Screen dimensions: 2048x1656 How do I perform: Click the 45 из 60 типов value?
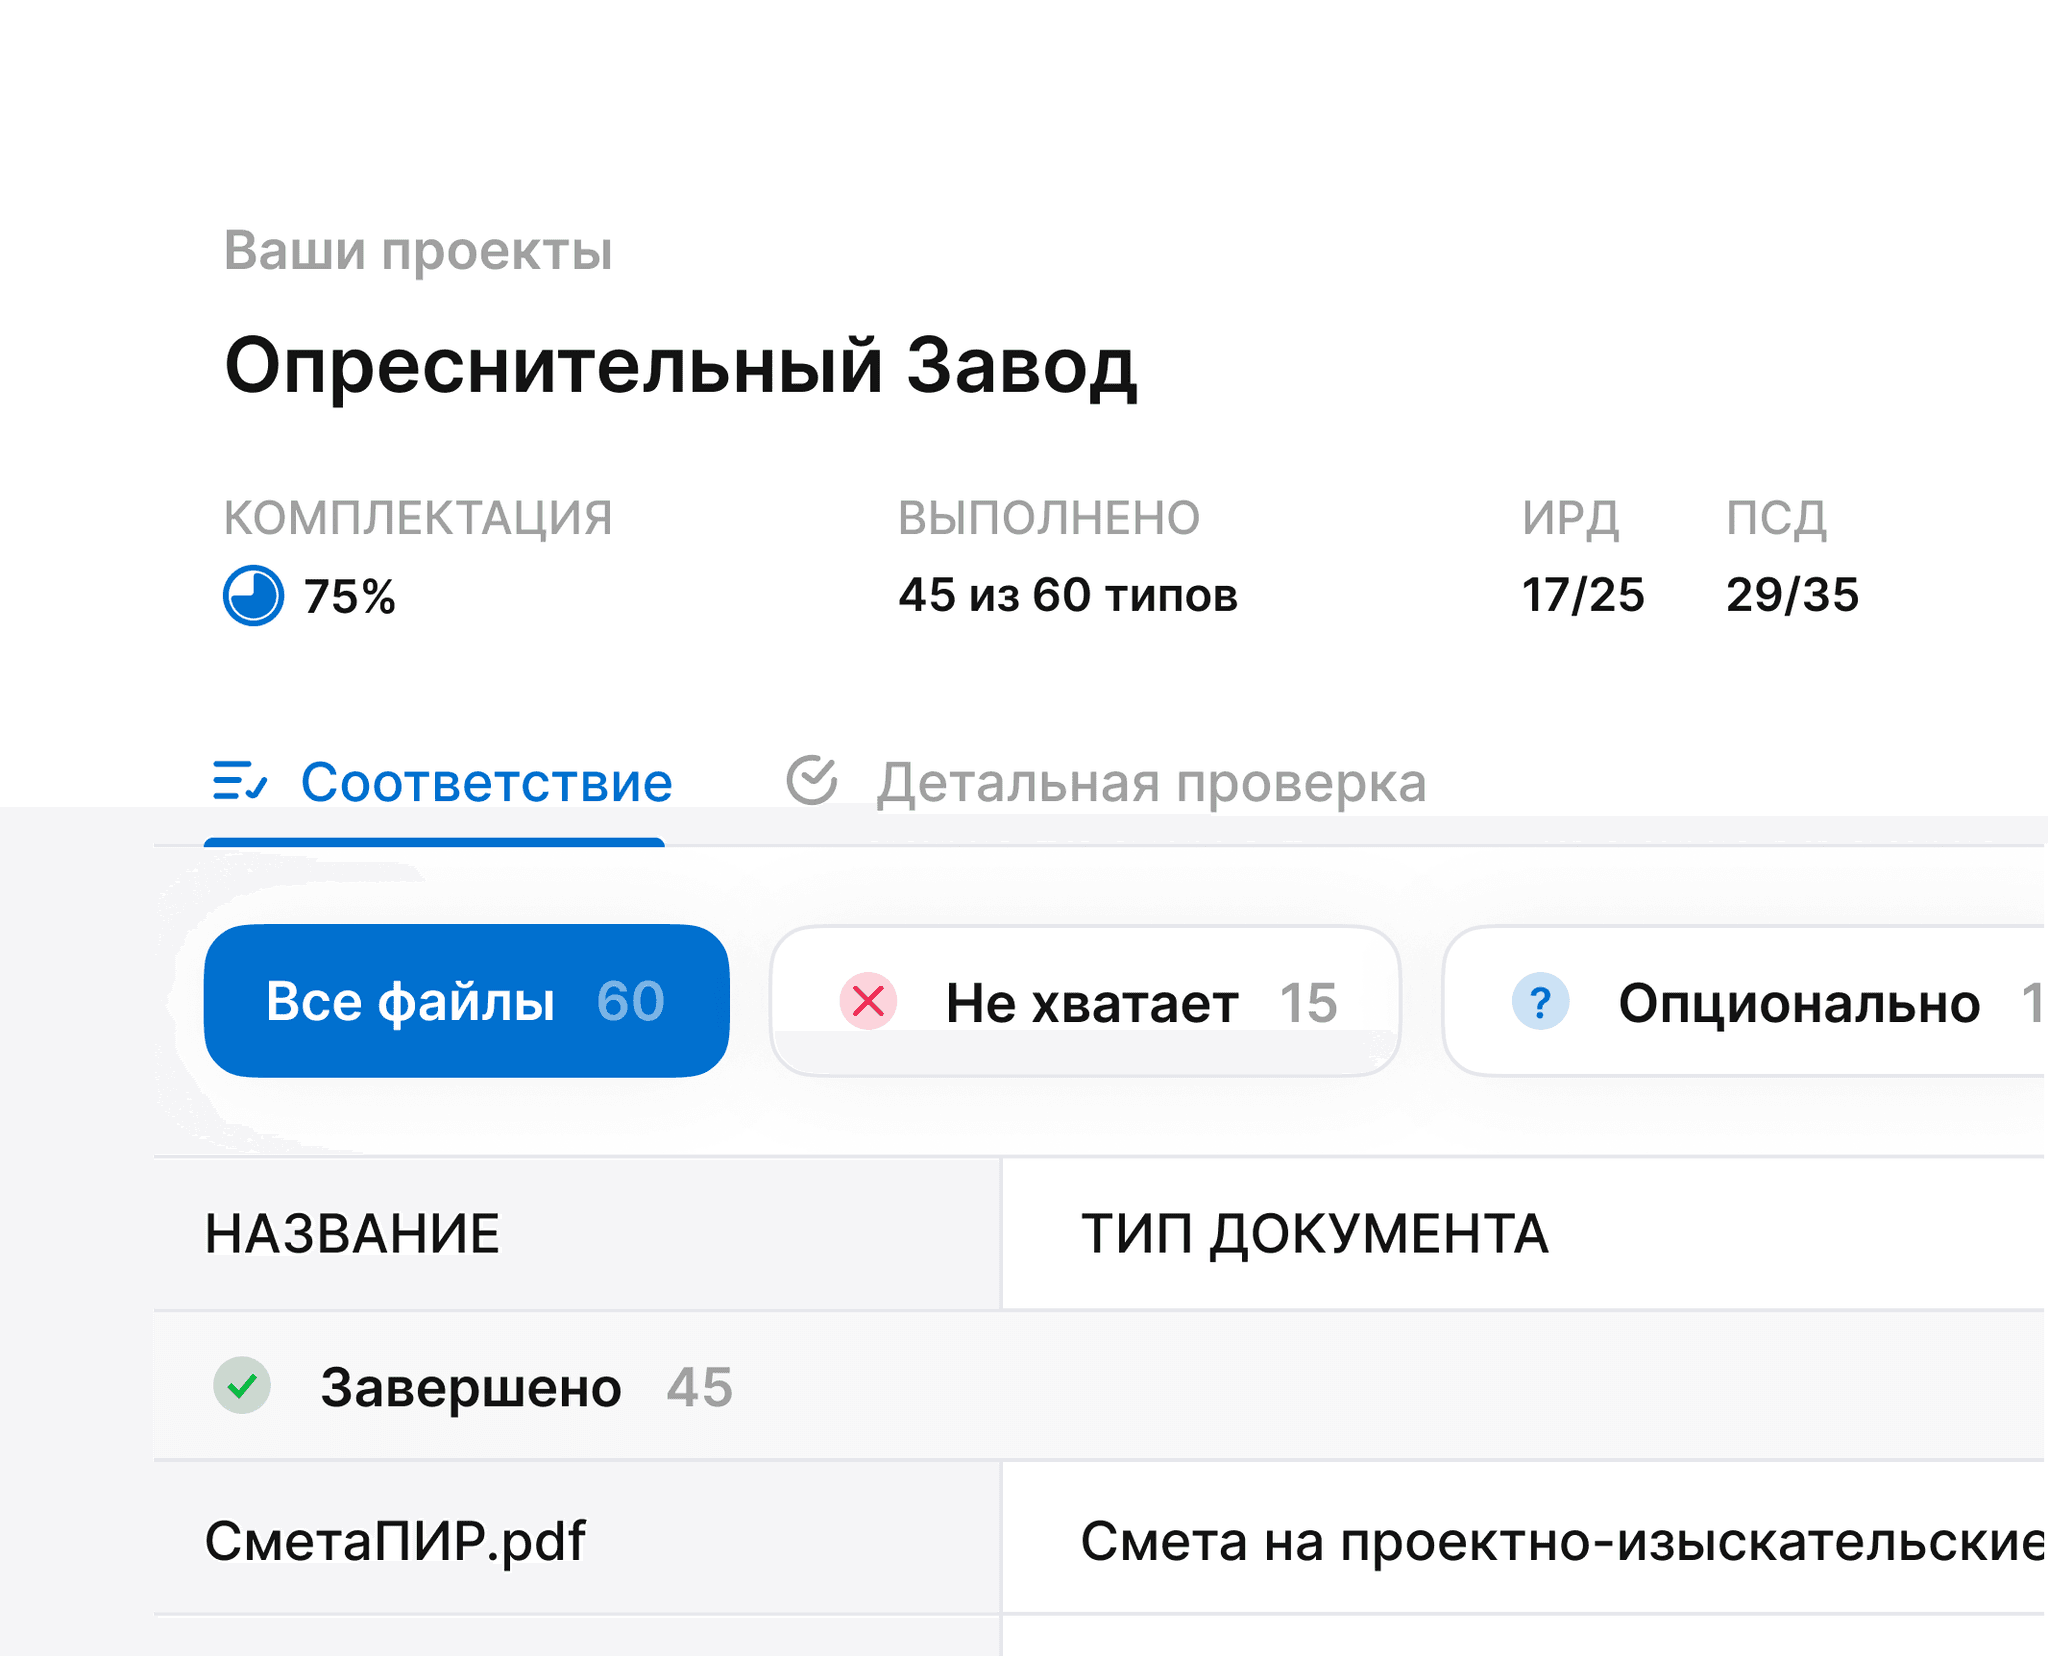click(1068, 595)
